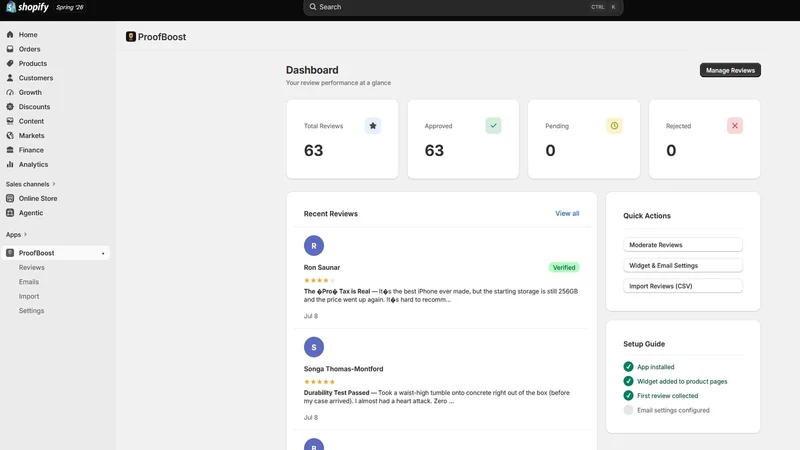Click the Moderate Reviews button
Viewport: 800px width, 450px height.
tap(683, 245)
